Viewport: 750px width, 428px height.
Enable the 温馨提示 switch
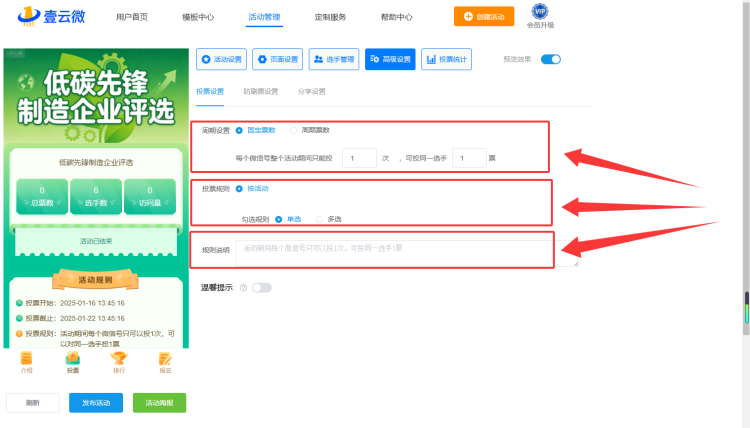(262, 288)
